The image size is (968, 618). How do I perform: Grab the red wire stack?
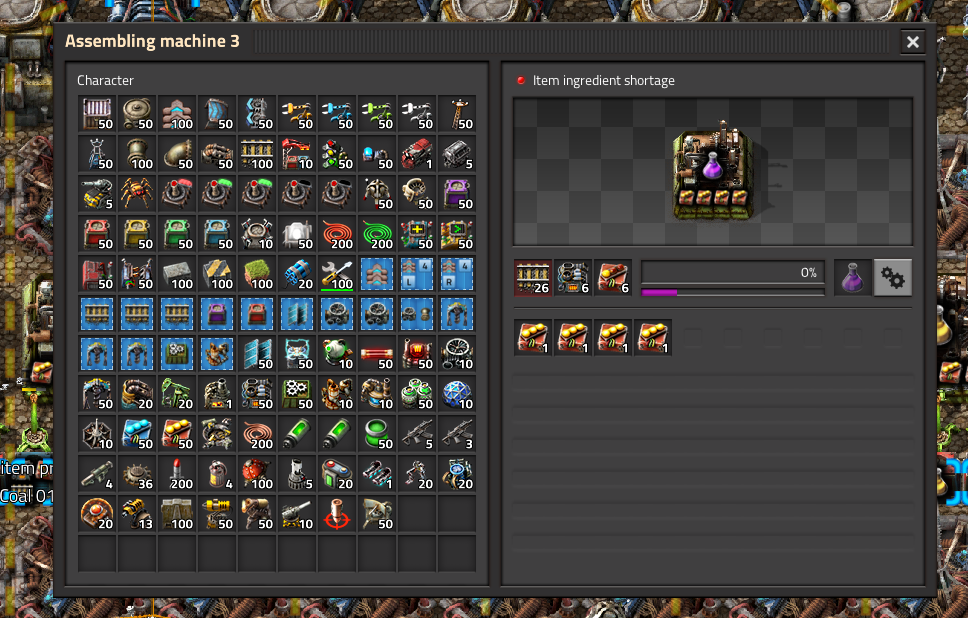click(337, 234)
